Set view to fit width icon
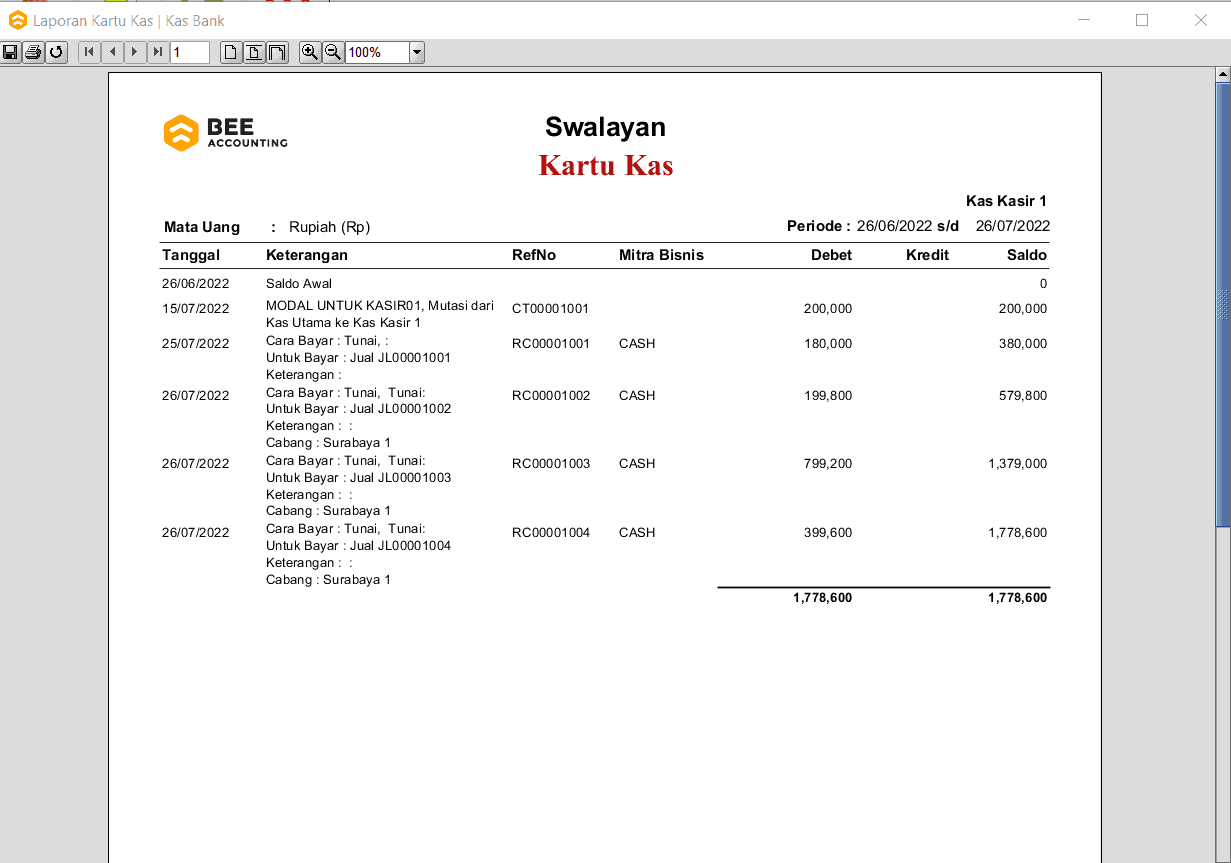This screenshot has width=1231, height=863. click(277, 52)
